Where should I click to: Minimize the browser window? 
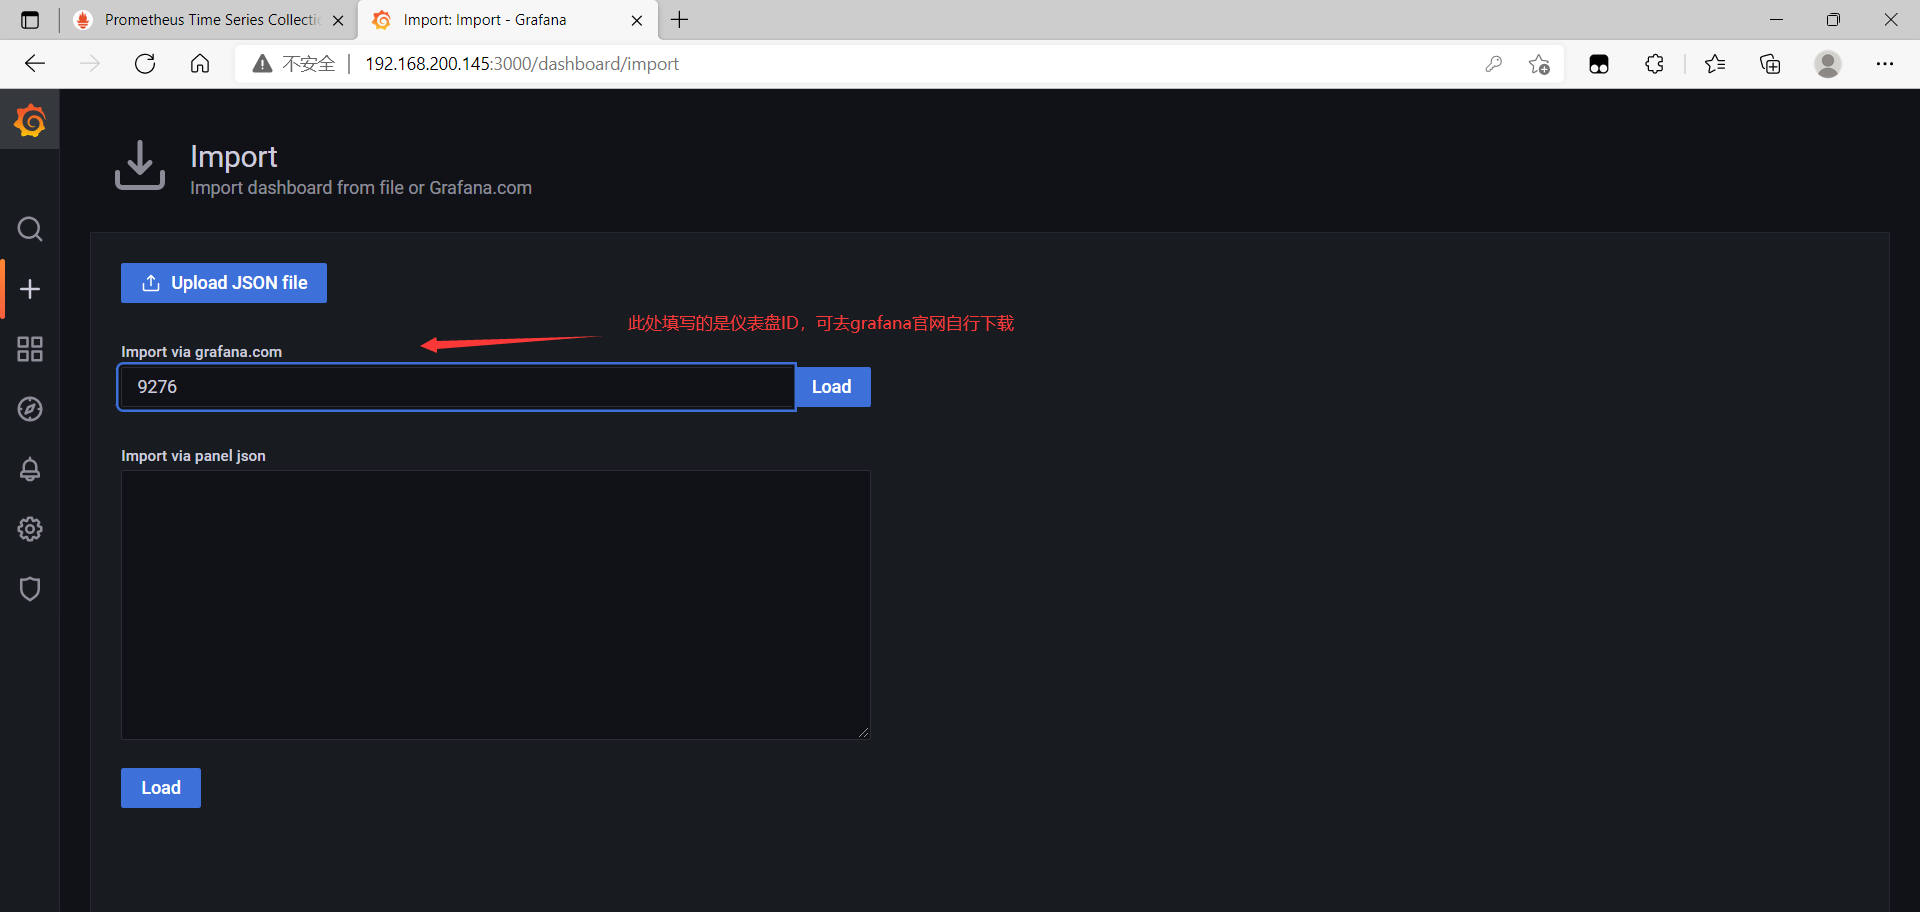tap(1776, 20)
